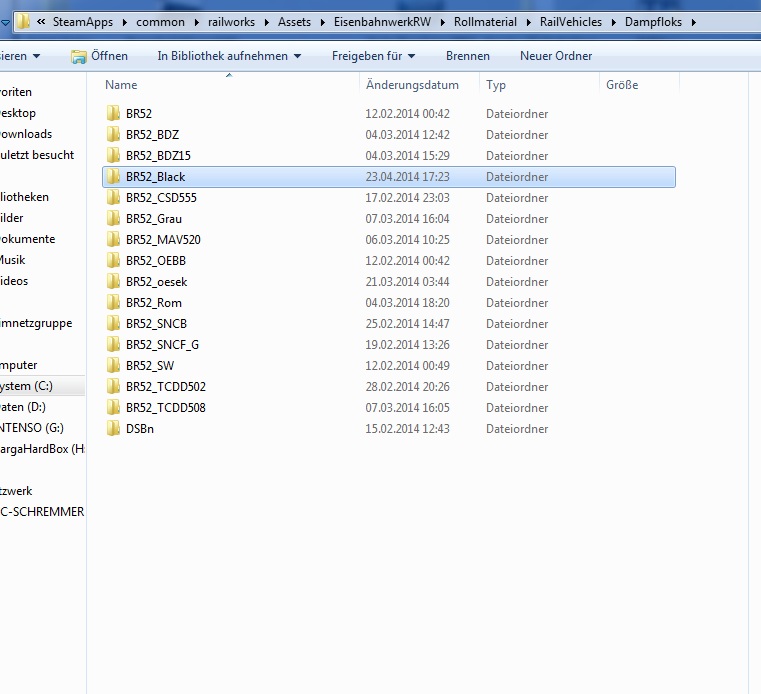Select Bibliotheken in navigation pane
The image size is (761, 694).
[24, 197]
